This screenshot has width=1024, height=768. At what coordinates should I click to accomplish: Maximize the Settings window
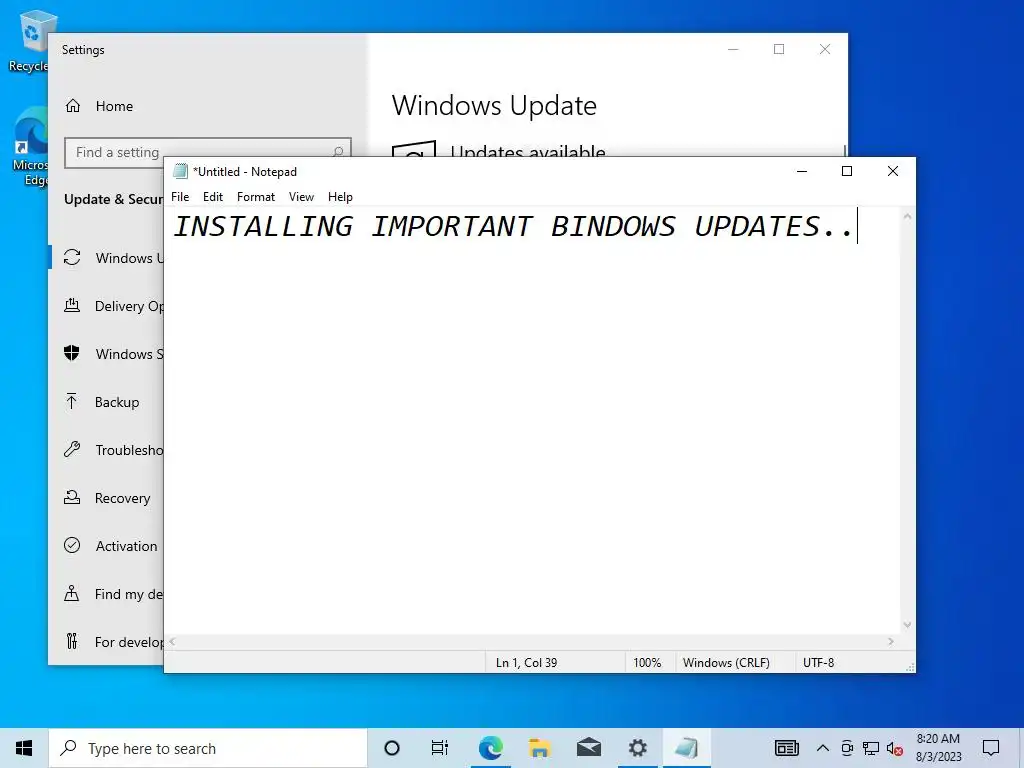click(x=779, y=49)
